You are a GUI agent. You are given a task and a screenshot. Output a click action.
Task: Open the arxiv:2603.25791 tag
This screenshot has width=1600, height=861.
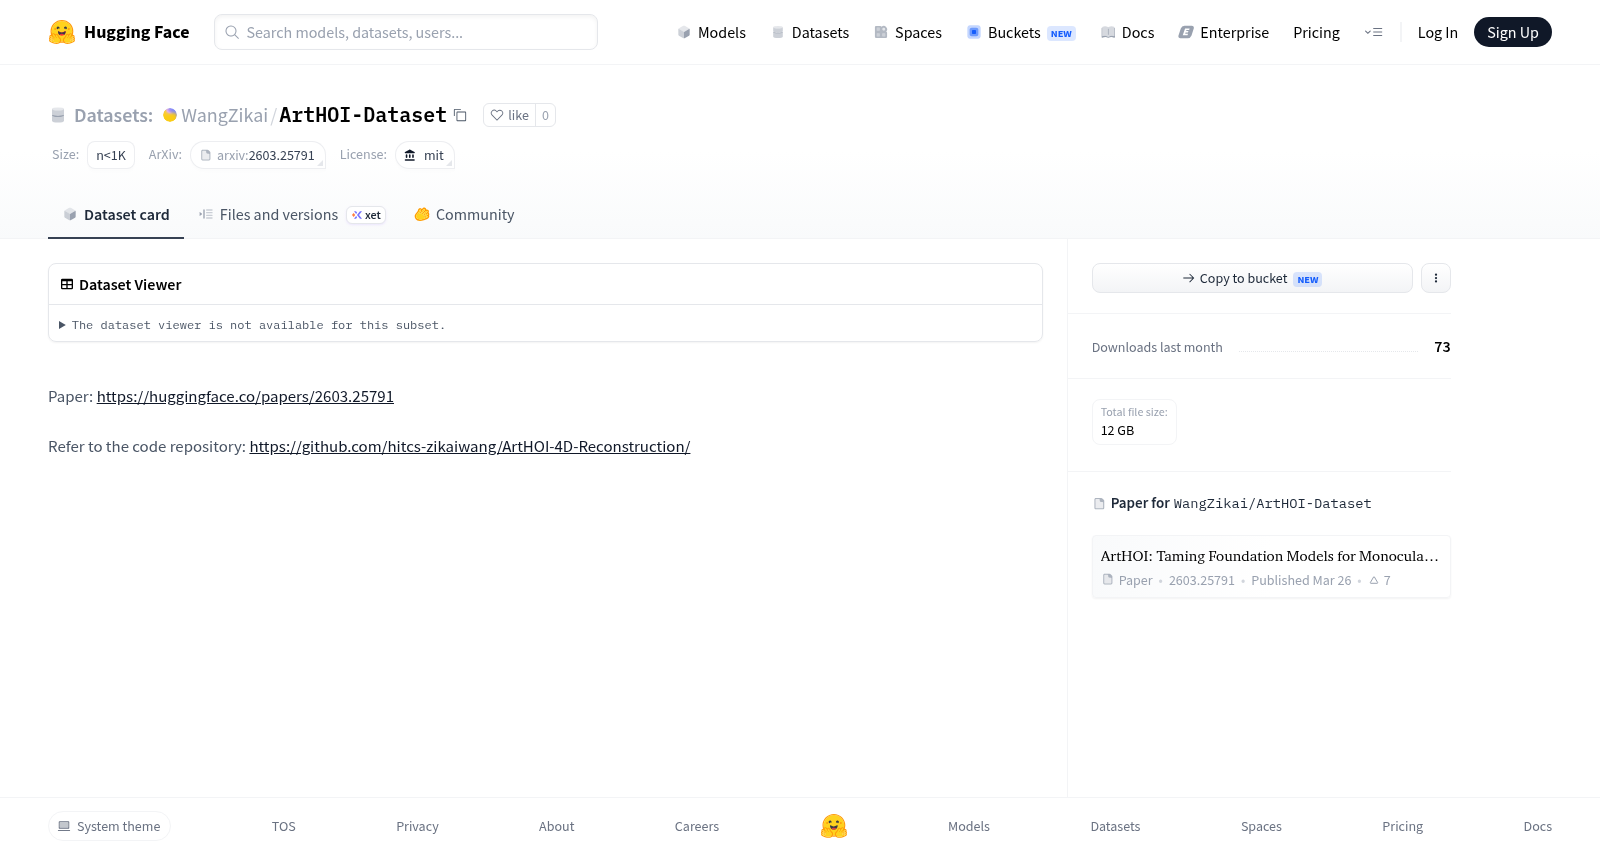point(258,155)
